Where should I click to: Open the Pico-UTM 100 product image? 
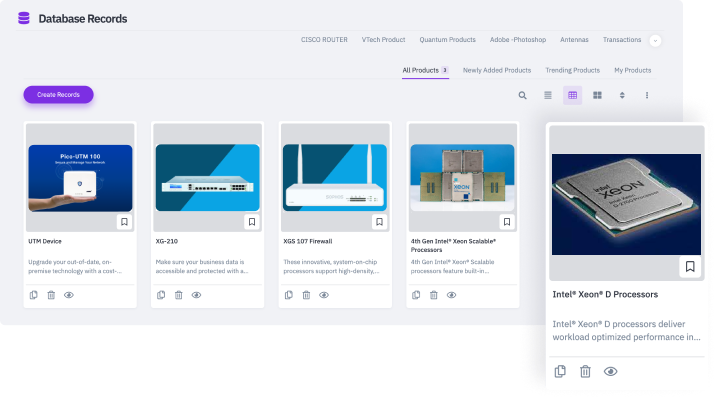pos(80,178)
